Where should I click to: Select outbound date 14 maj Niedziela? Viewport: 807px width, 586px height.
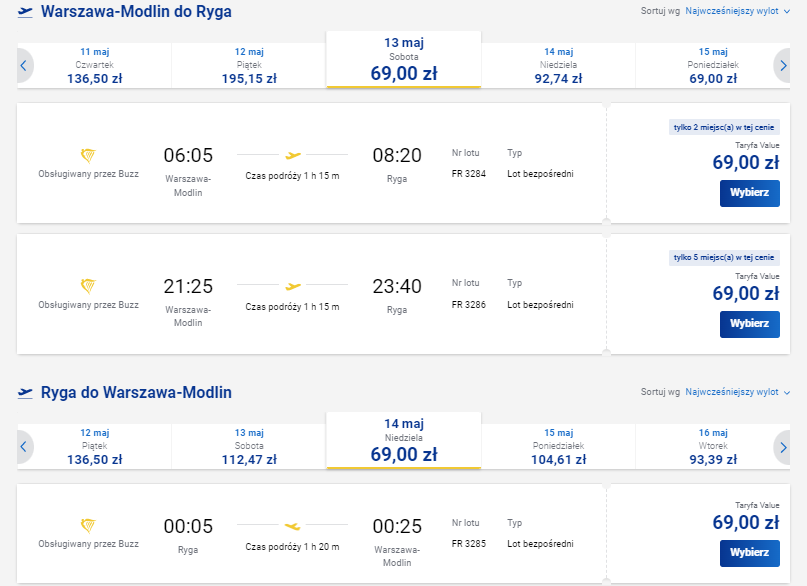coord(558,65)
